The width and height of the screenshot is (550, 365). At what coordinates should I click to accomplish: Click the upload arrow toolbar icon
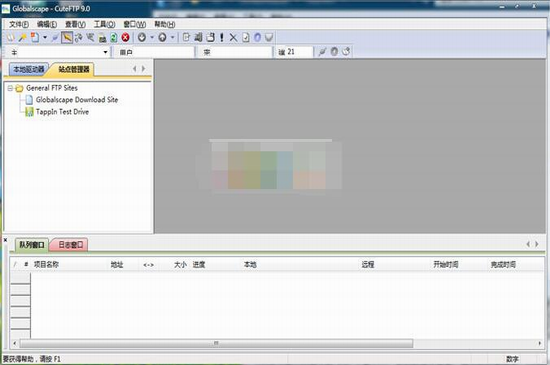162,37
